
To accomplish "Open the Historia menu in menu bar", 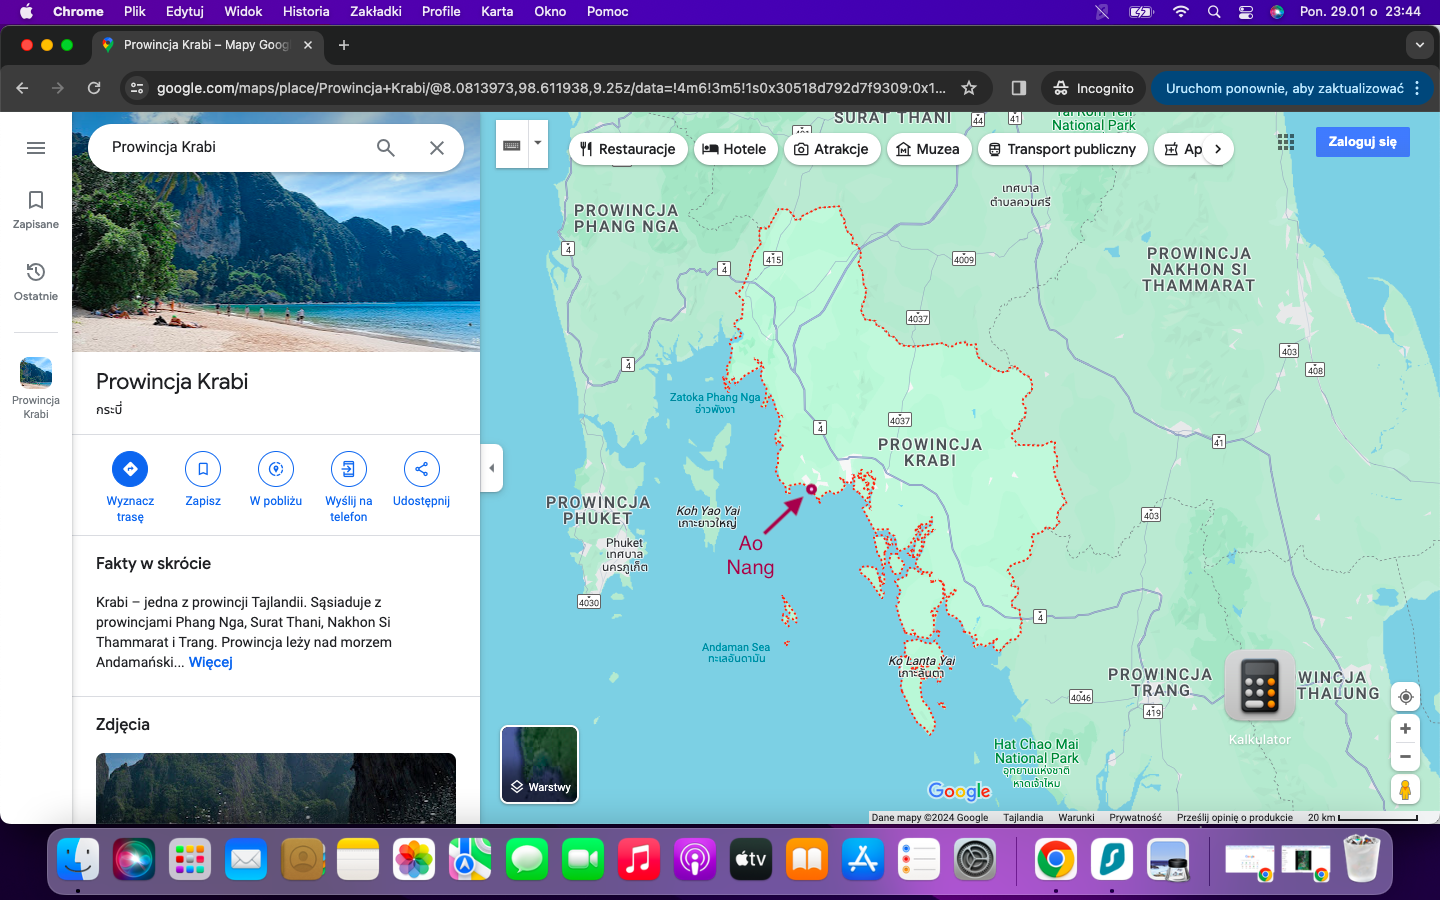I will (x=305, y=12).
